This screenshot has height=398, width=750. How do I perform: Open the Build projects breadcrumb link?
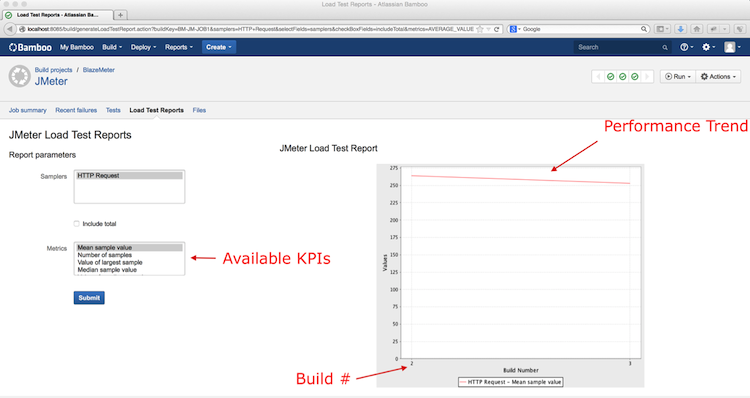pyautogui.click(x=53, y=70)
